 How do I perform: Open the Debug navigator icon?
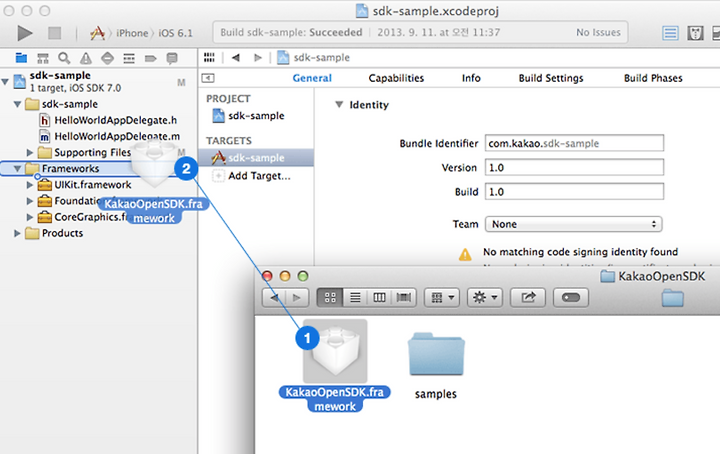point(129,58)
